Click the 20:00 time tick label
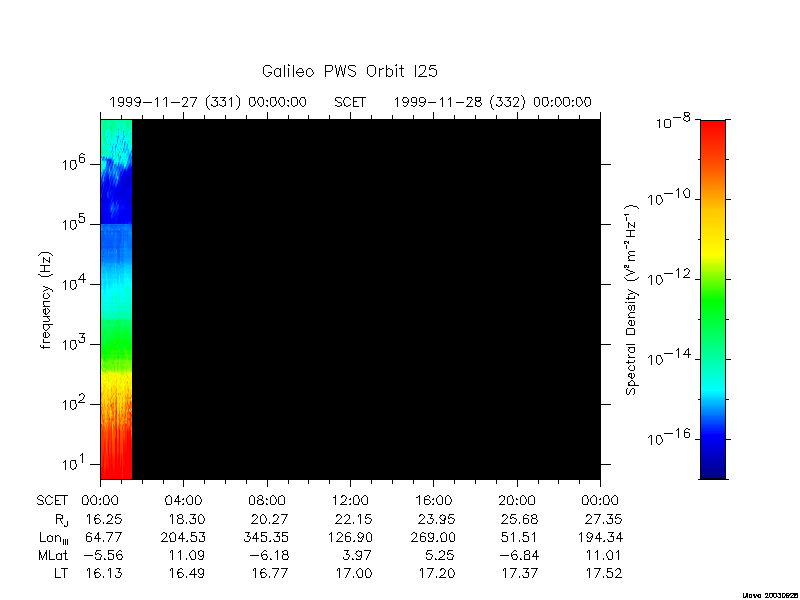 click(517, 501)
